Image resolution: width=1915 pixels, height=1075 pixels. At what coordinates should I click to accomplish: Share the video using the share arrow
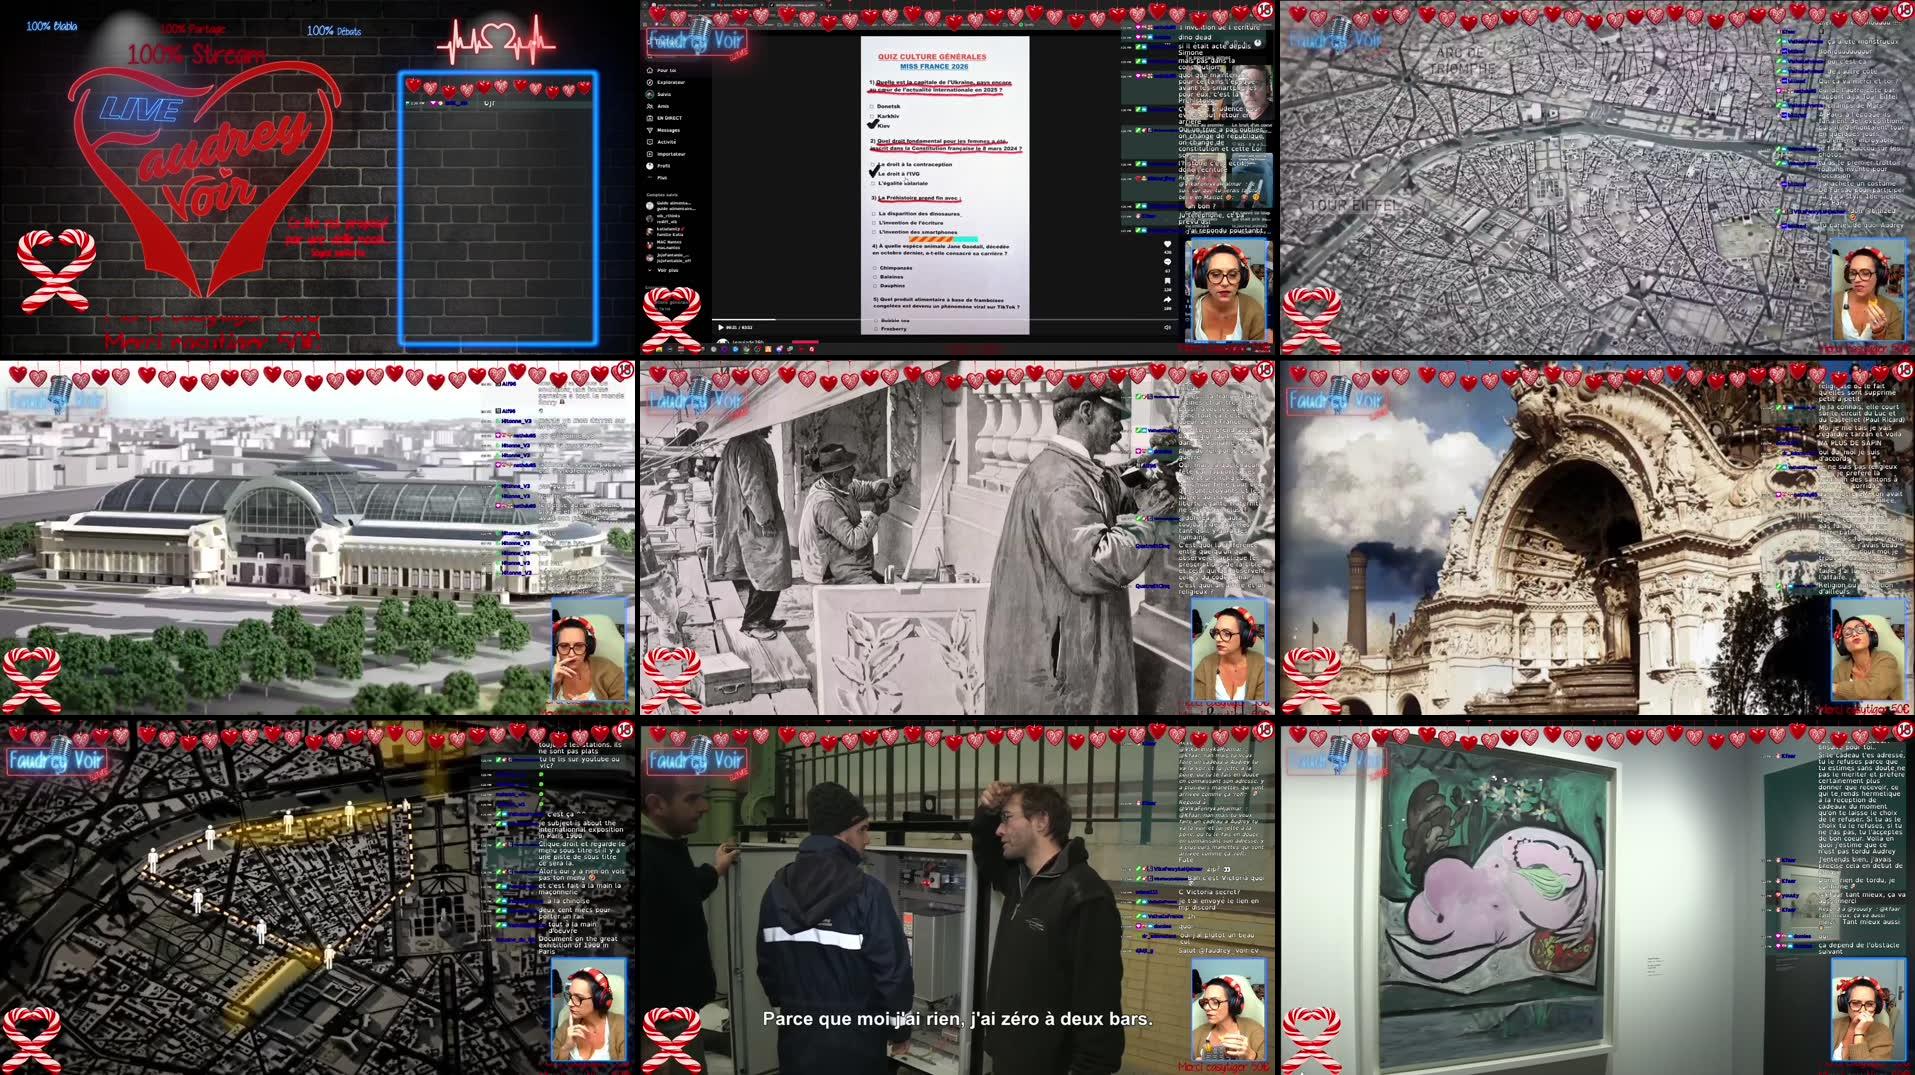tap(1167, 298)
